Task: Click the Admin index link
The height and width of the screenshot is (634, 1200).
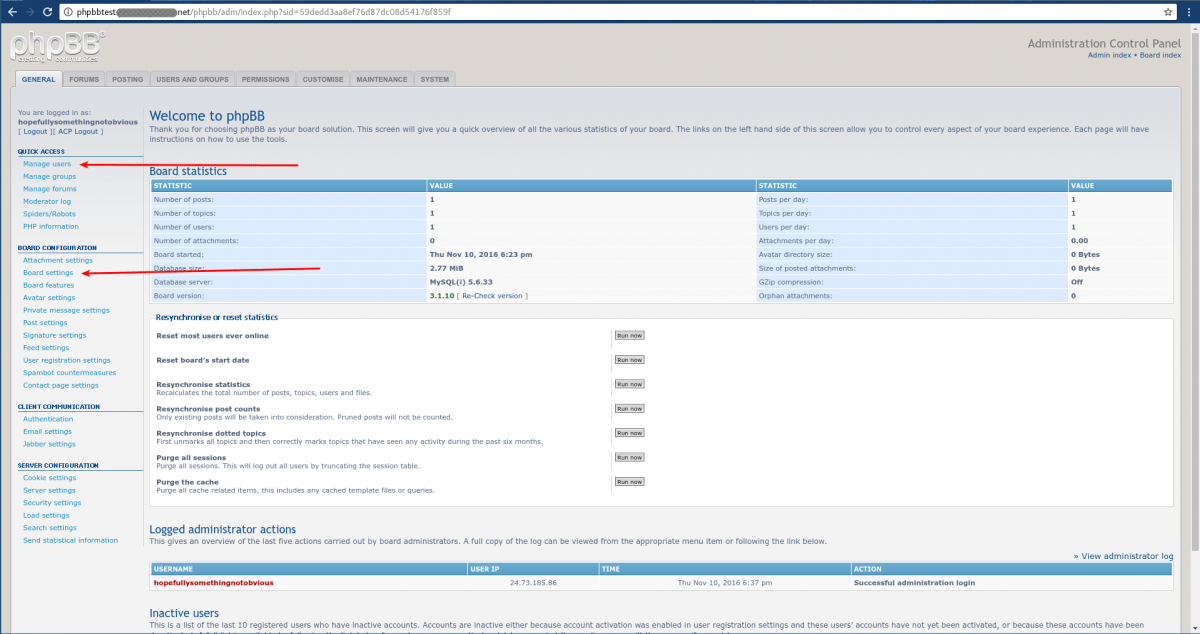Action: coord(1109,55)
